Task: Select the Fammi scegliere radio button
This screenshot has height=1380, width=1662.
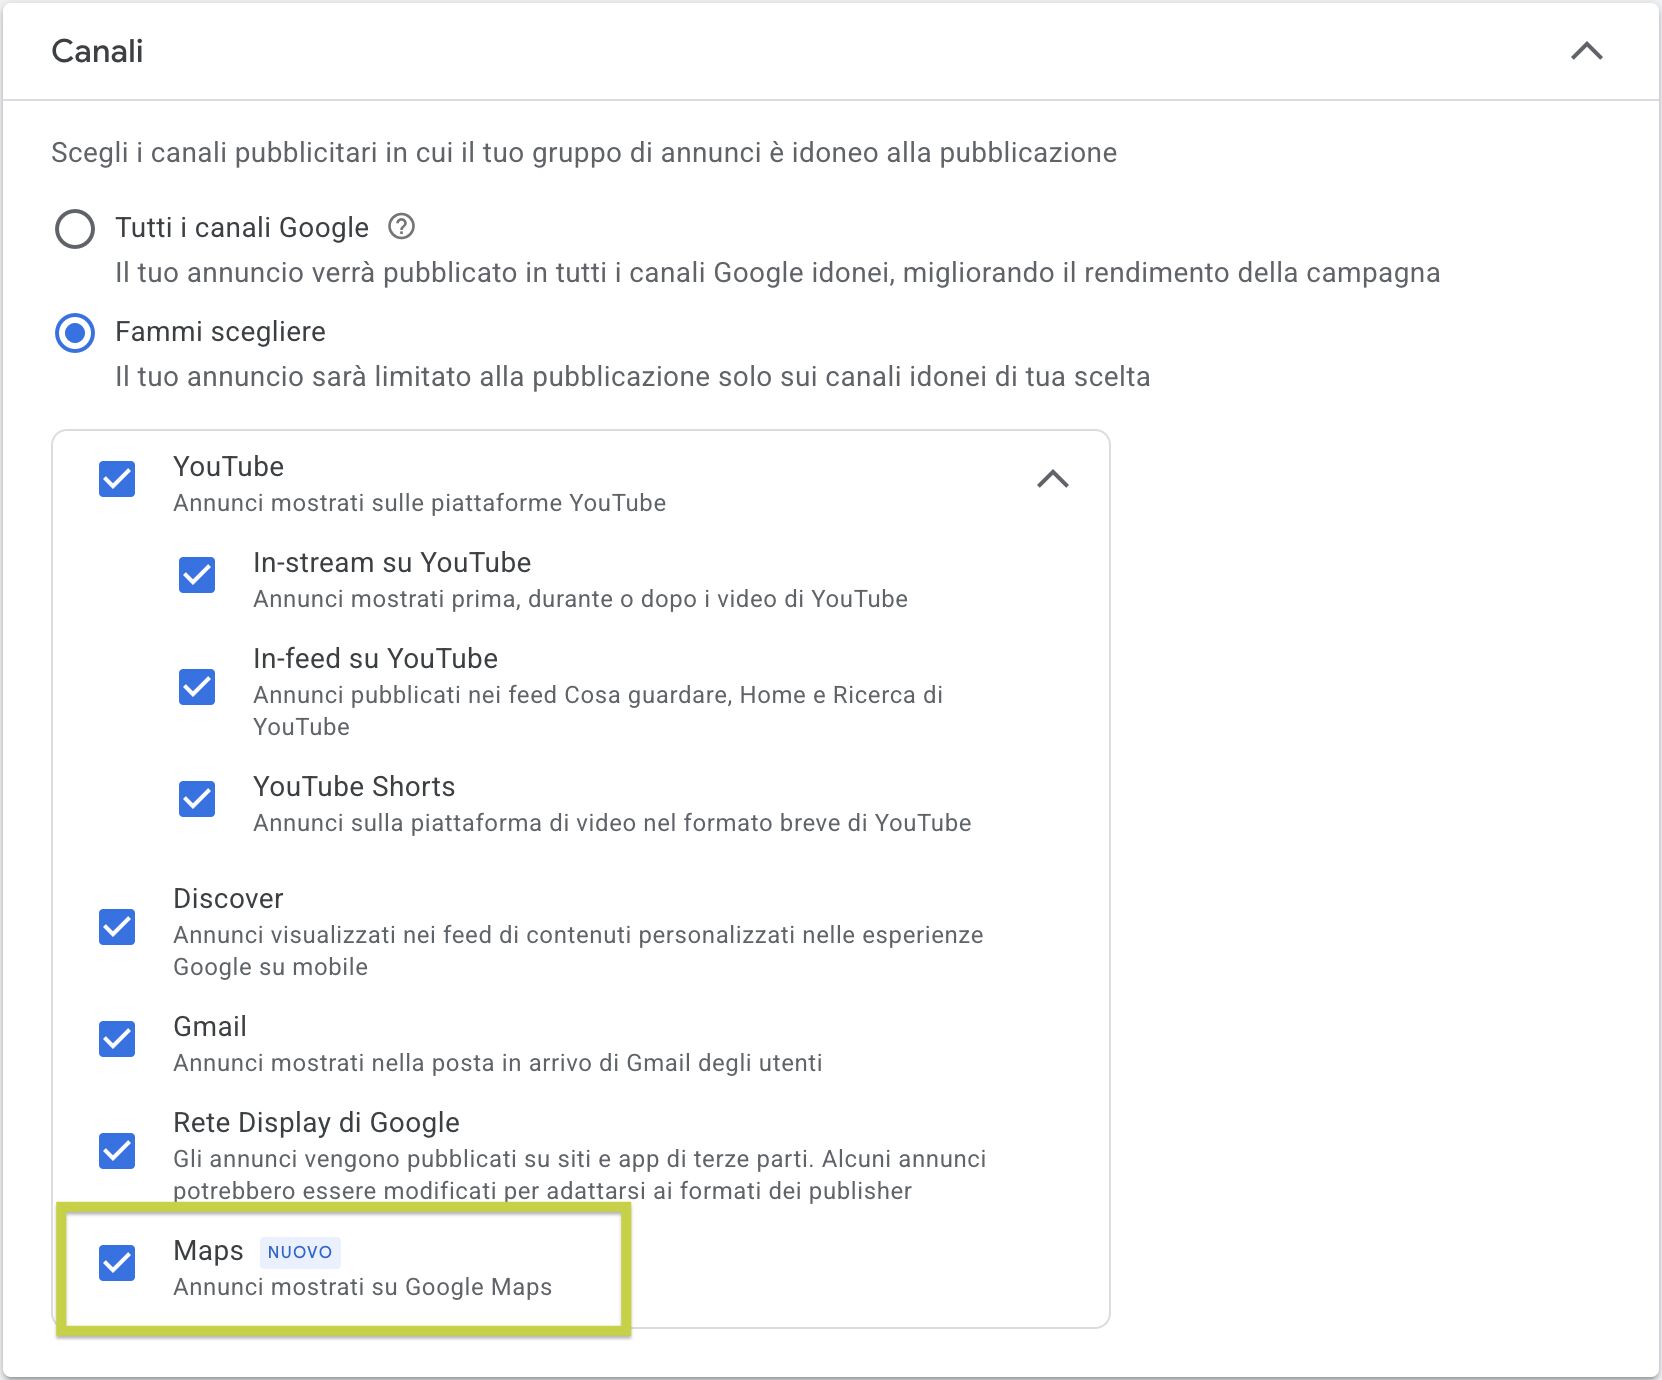Action: coord(75,333)
